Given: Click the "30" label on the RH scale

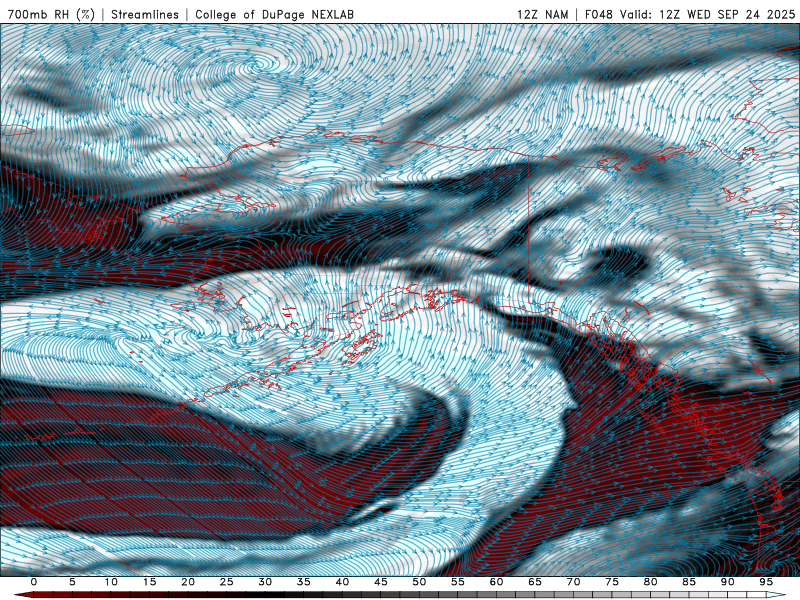Looking at the screenshot, I should (265, 582).
